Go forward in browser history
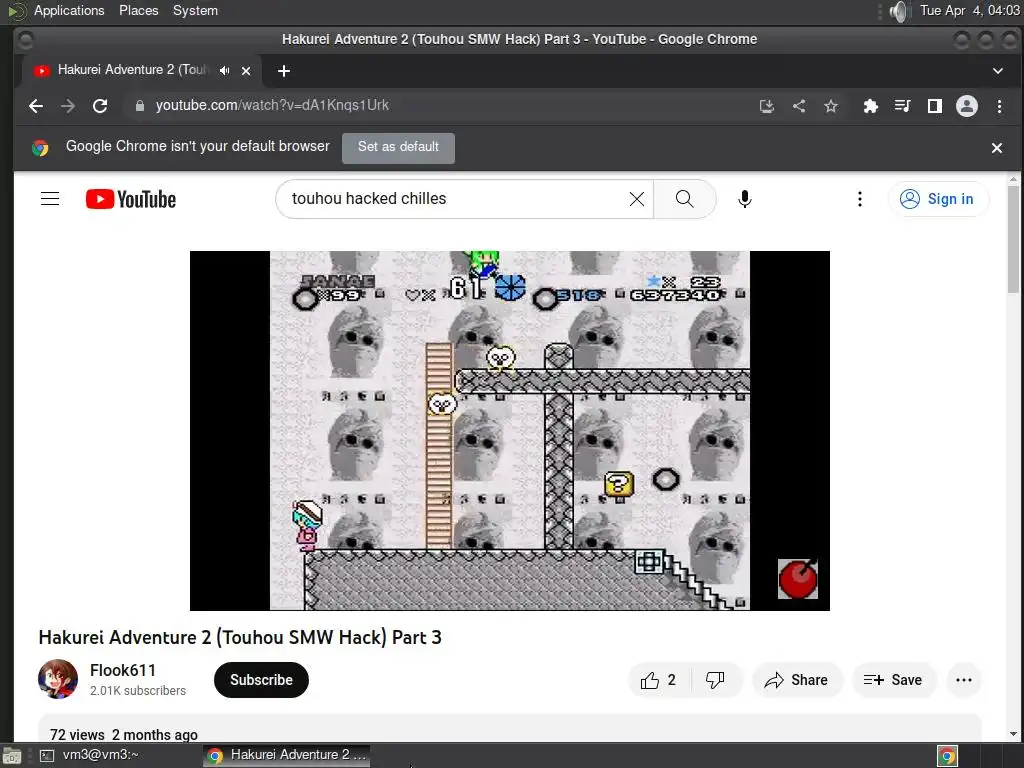Viewport: 1024px width, 768px height. tap(68, 106)
